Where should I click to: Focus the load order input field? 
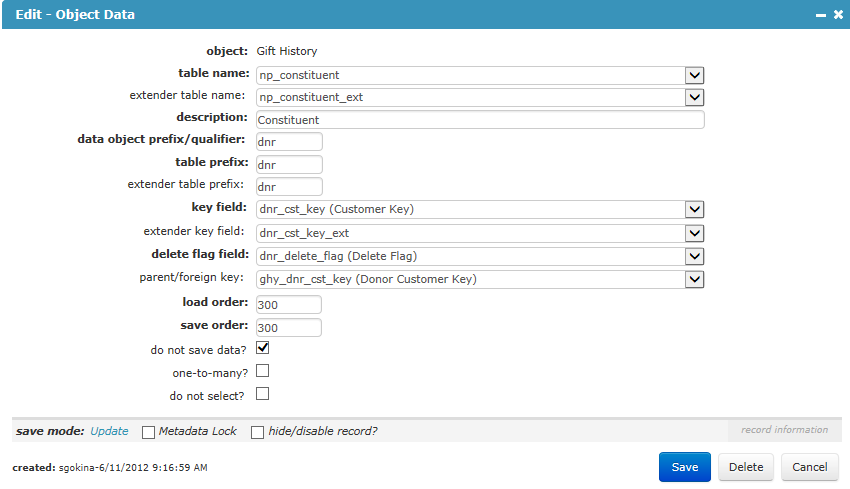click(x=288, y=305)
